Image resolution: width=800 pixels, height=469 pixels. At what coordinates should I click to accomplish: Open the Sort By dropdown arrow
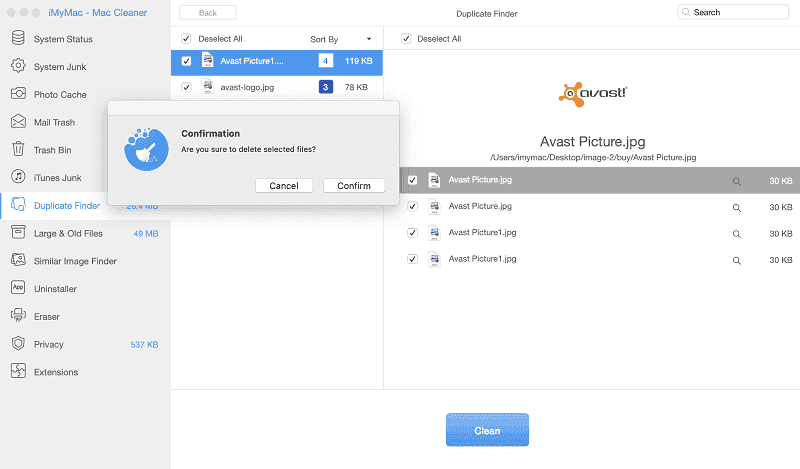click(x=369, y=39)
